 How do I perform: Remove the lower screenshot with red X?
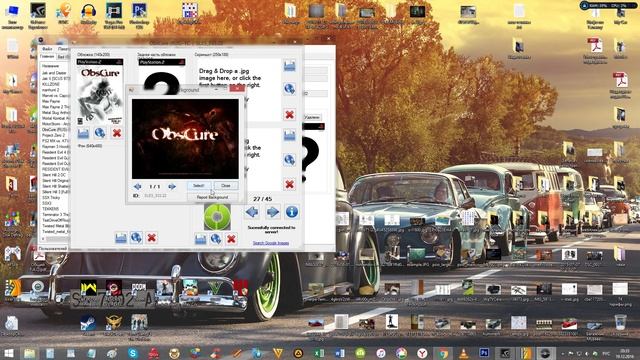pyautogui.click(x=289, y=184)
